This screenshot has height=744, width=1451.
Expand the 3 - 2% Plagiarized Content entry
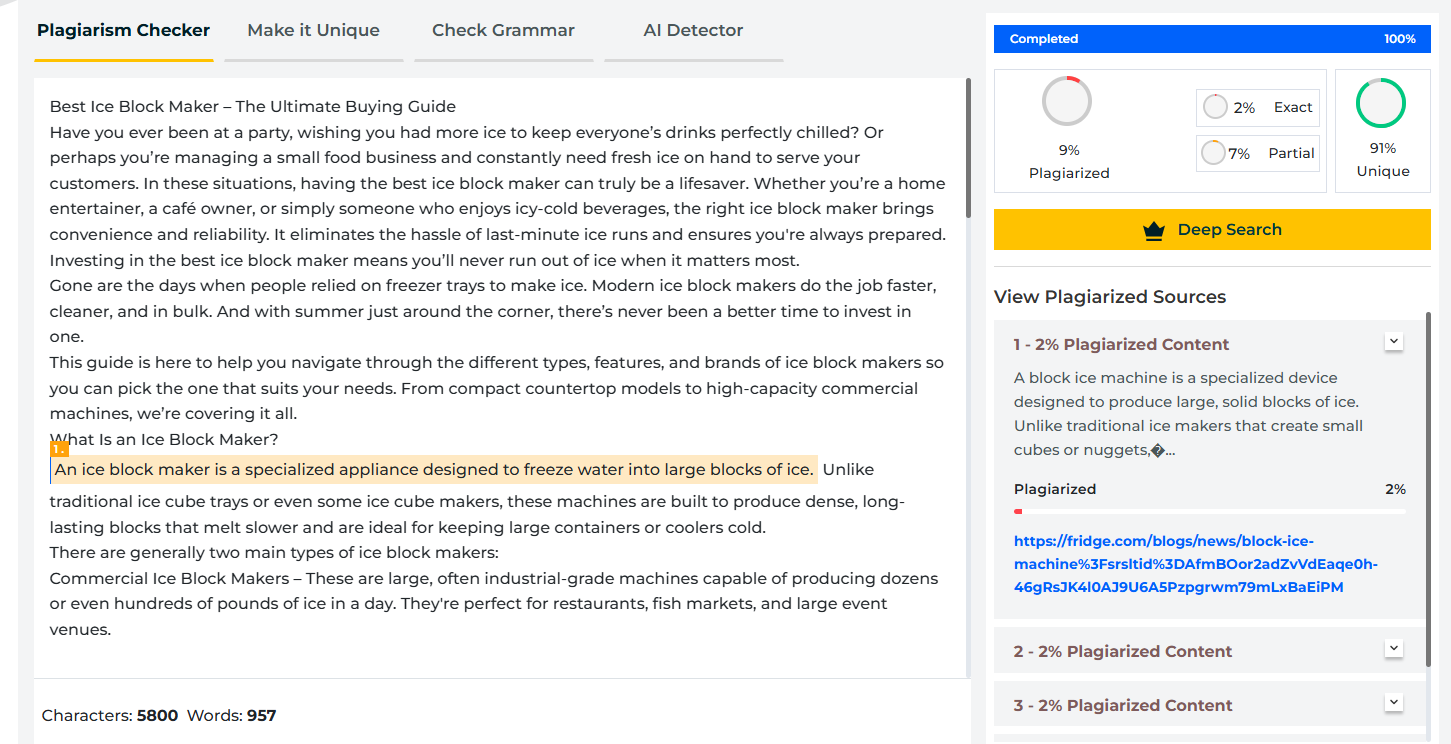1394,703
